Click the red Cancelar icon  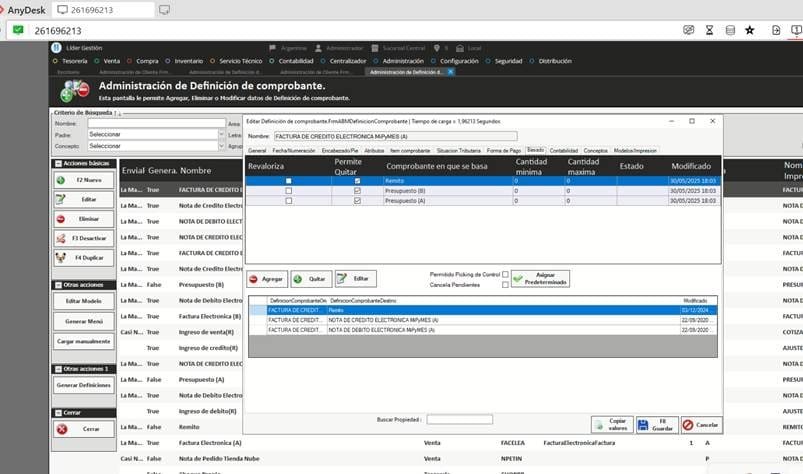[x=688, y=425]
